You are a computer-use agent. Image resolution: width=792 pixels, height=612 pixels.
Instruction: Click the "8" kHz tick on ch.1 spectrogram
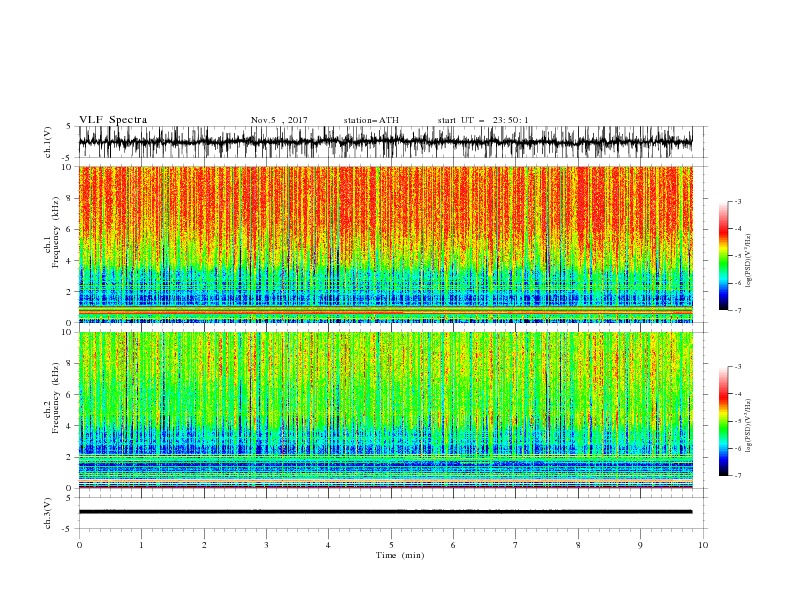point(70,198)
